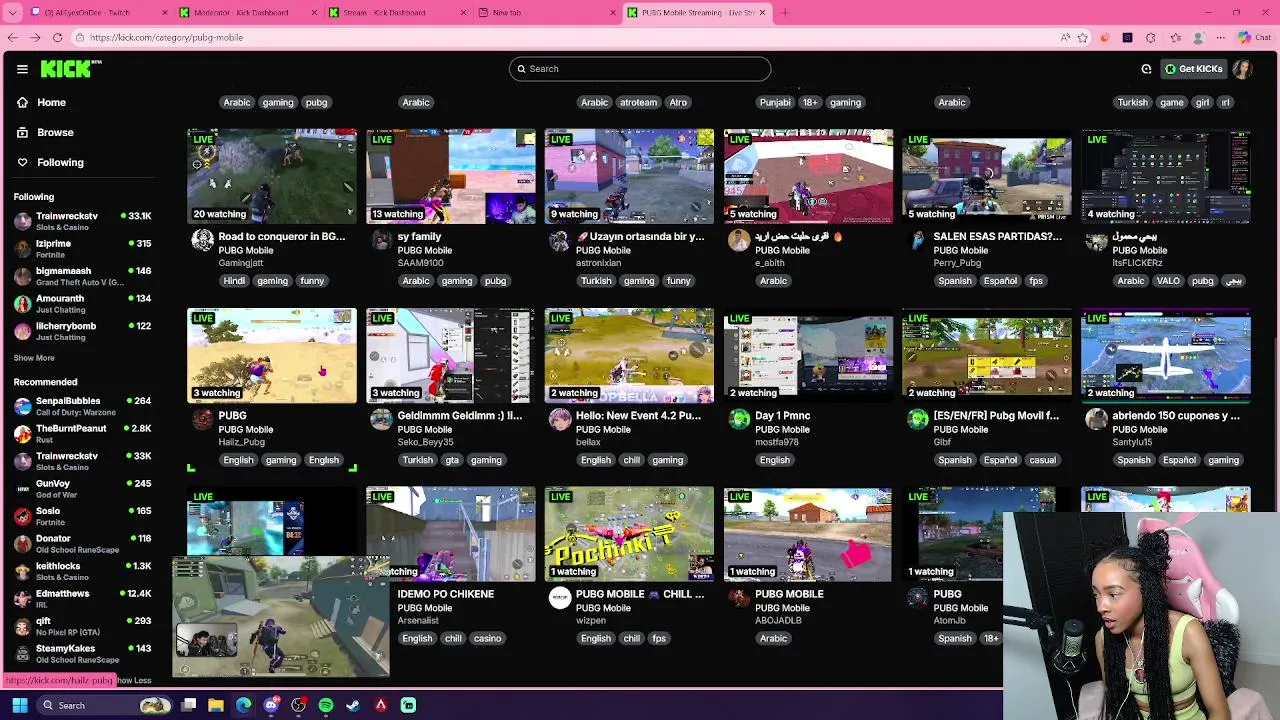The height and width of the screenshot is (720, 1280).
Task: Click the bellax streamer avatar
Action: click(560, 419)
